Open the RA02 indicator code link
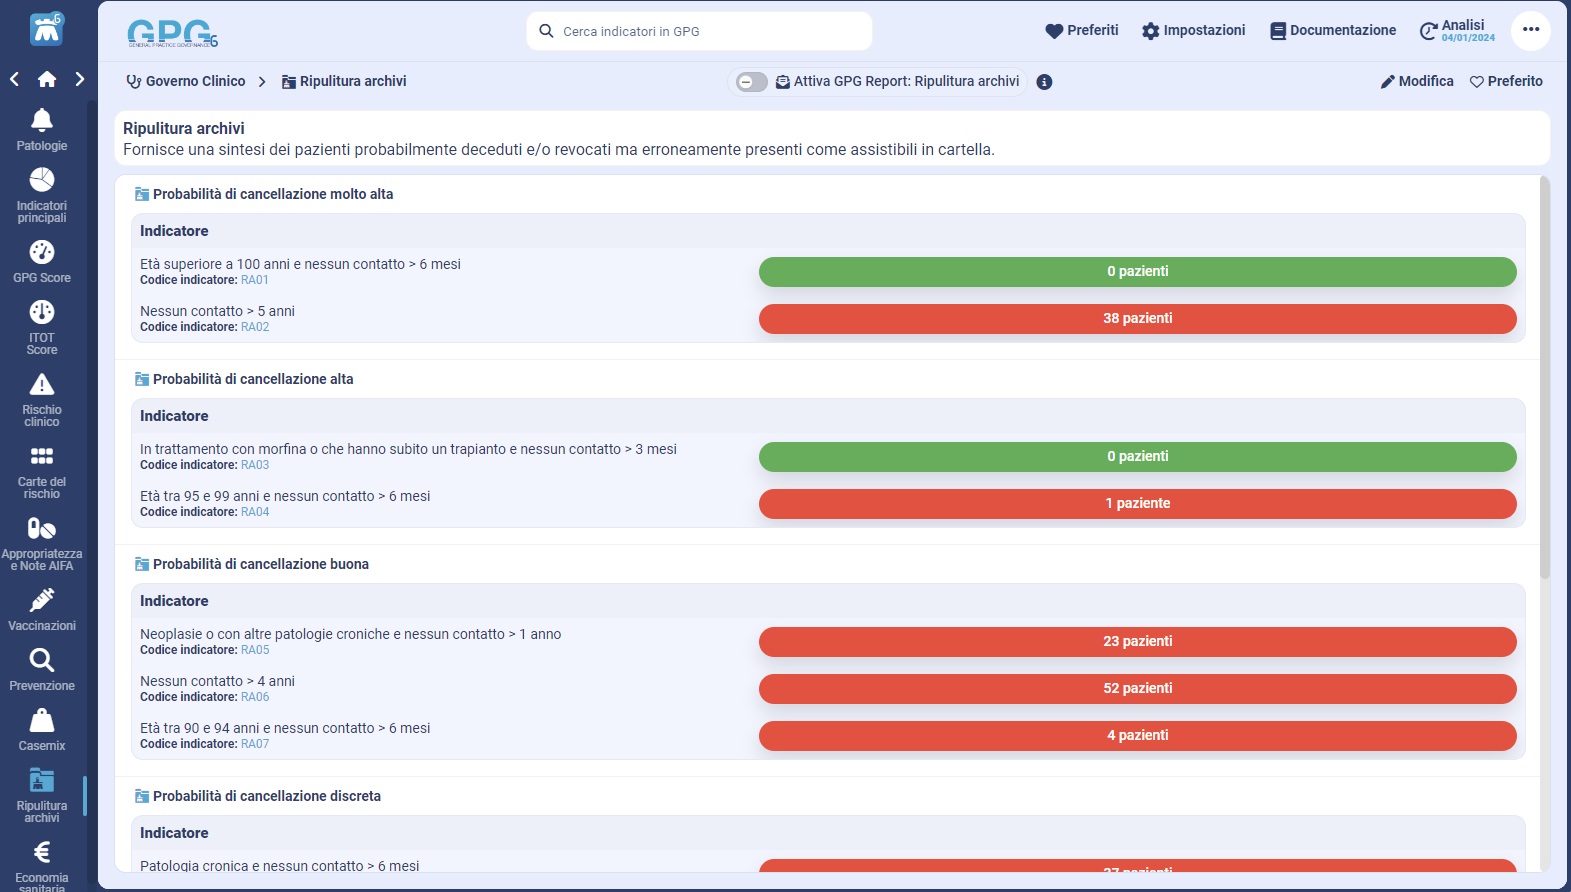Image resolution: width=1571 pixels, height=892 pixels. click(255, 327)
